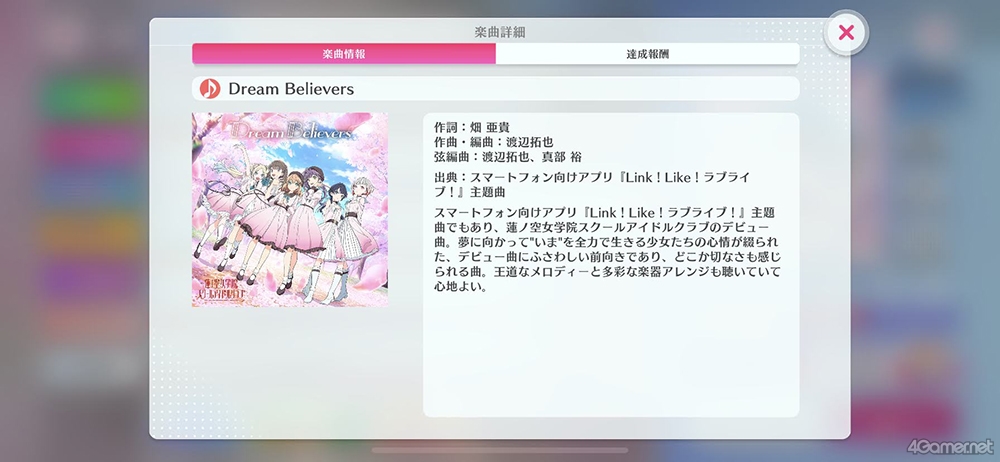Click the empty area of the description panel
Viewport: 1000px width, 462px height.
point(611,355)
